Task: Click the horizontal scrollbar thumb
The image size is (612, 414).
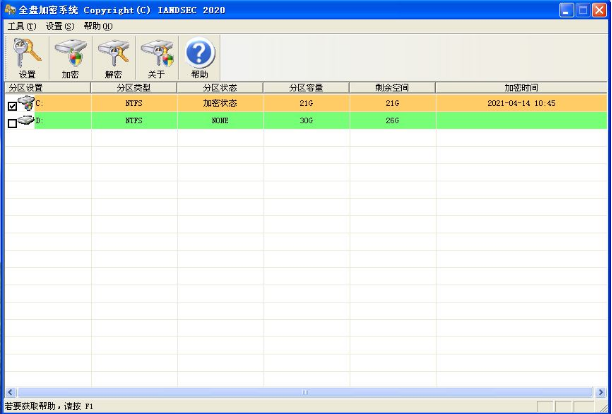Action: click(305, 392)
